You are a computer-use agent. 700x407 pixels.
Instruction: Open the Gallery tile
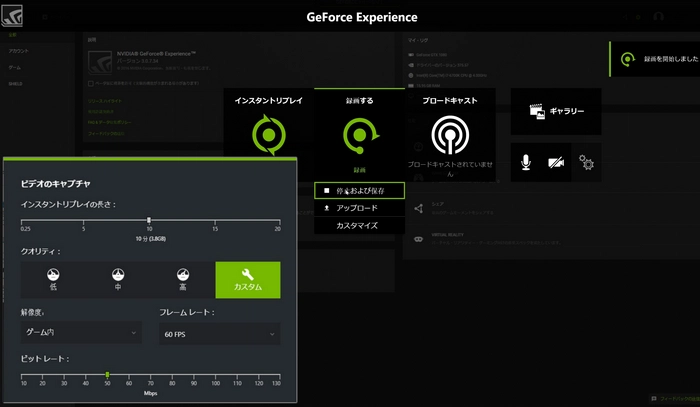555,111
